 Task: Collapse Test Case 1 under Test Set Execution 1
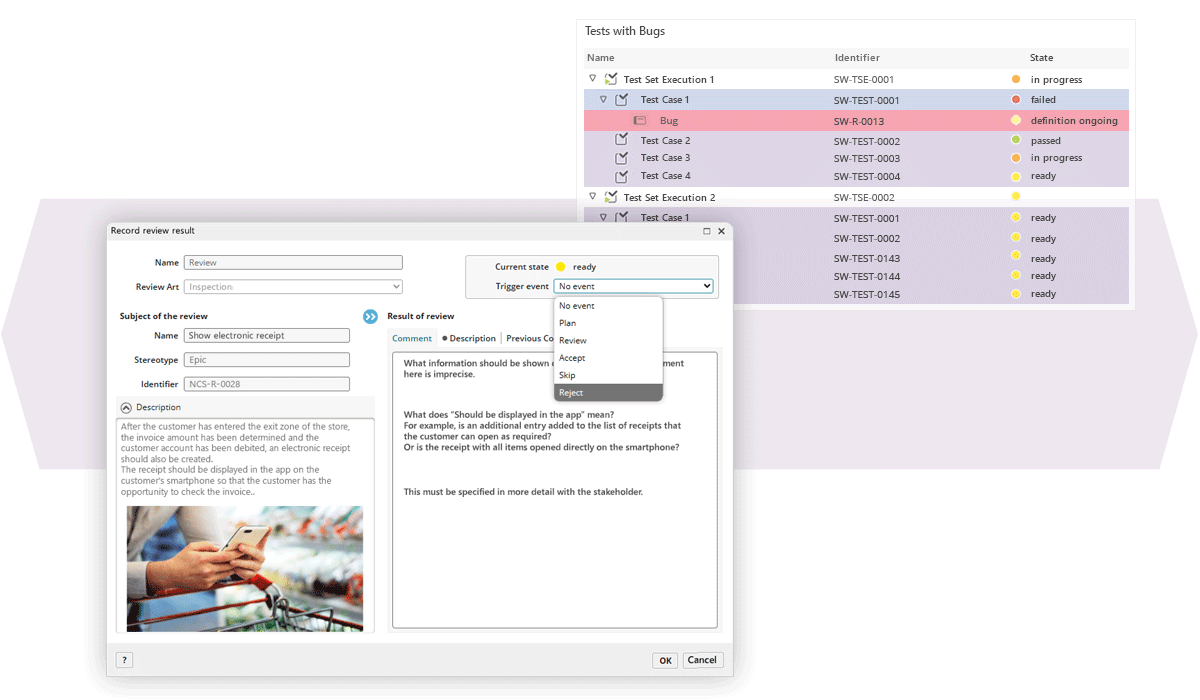[x=603, y=99]
